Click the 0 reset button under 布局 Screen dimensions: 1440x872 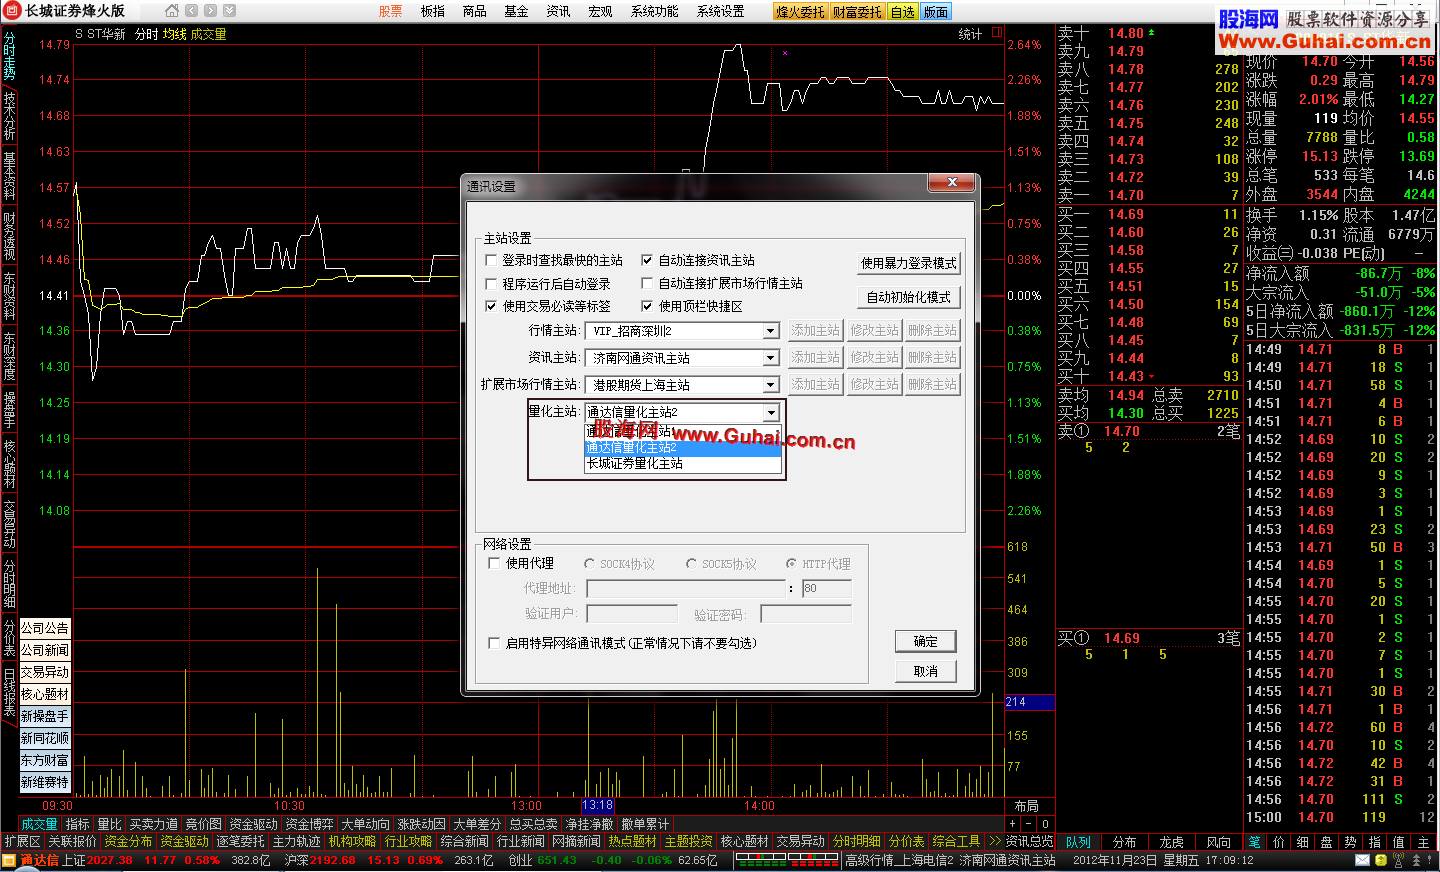1045,825
